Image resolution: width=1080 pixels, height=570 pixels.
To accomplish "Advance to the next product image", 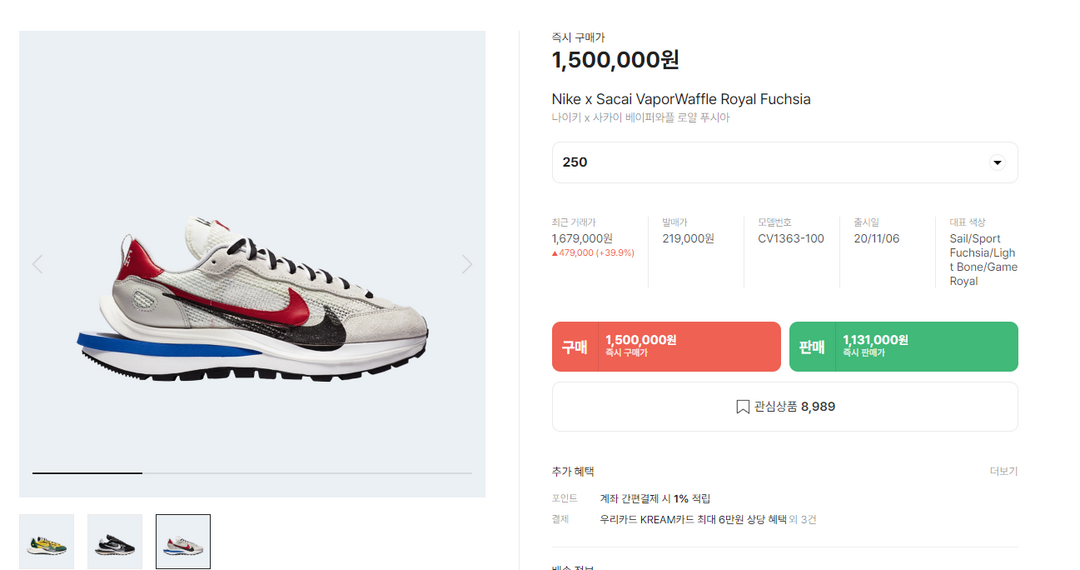I will pos(466,264).
